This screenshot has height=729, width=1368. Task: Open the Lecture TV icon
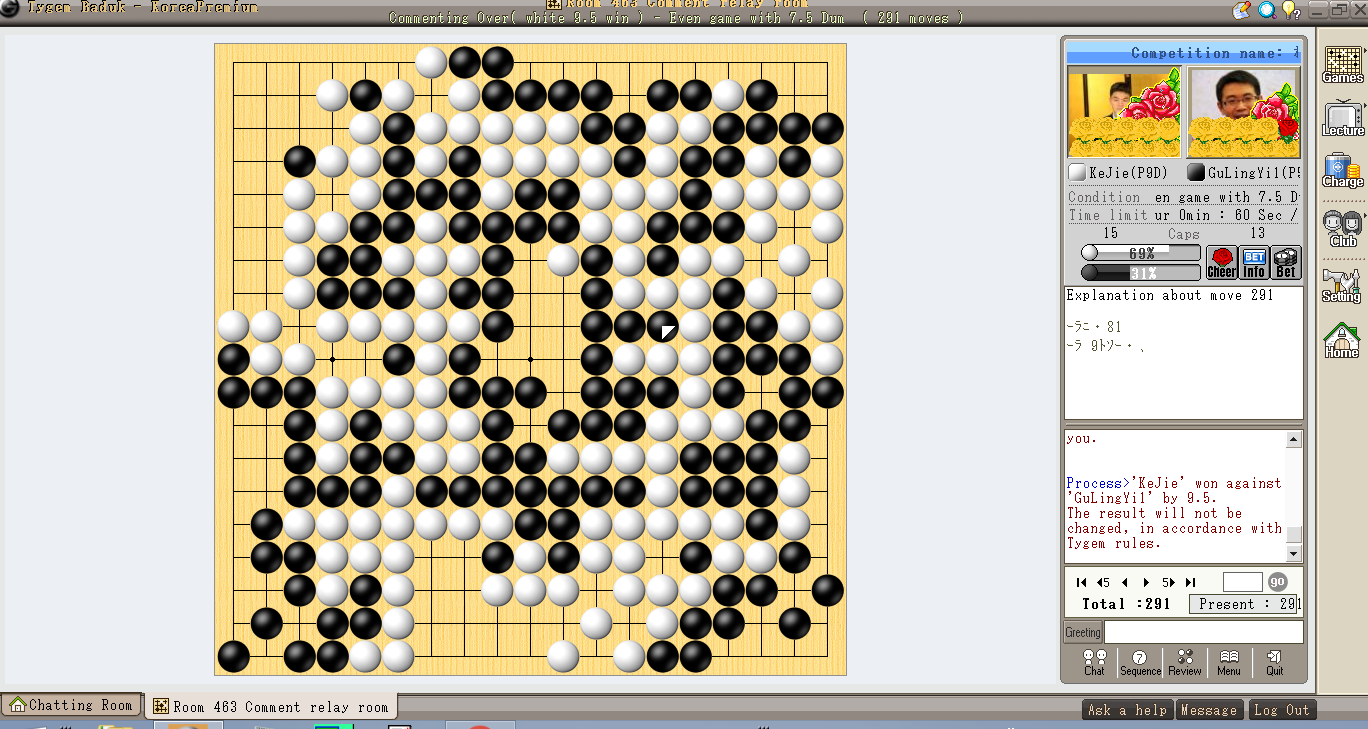click(1342, 118)
